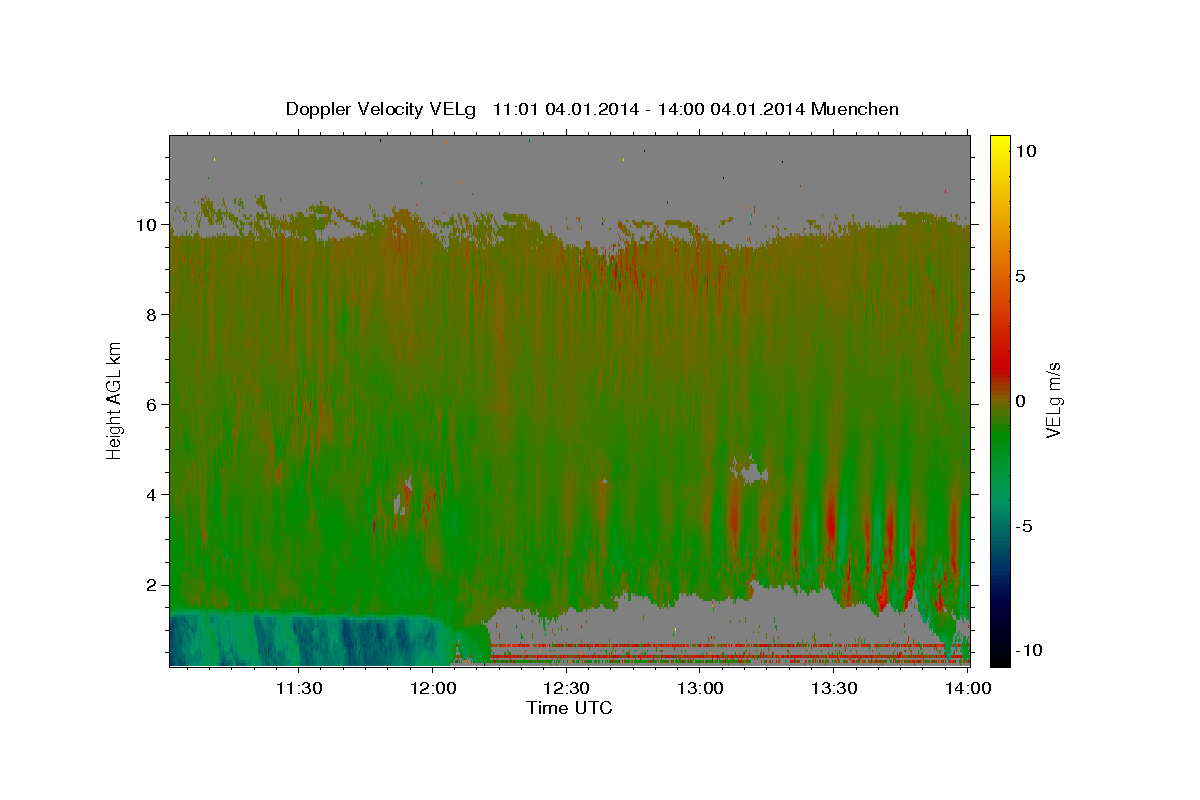The image size is (1200, 800).
Task: Click the colorbar tick label 0
Action: click(1019, 401)
